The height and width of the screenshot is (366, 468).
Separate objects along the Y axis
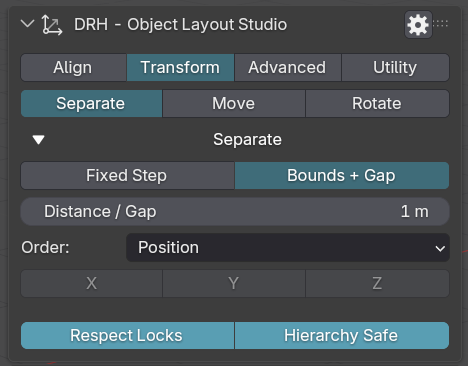(x=234, y=283)
